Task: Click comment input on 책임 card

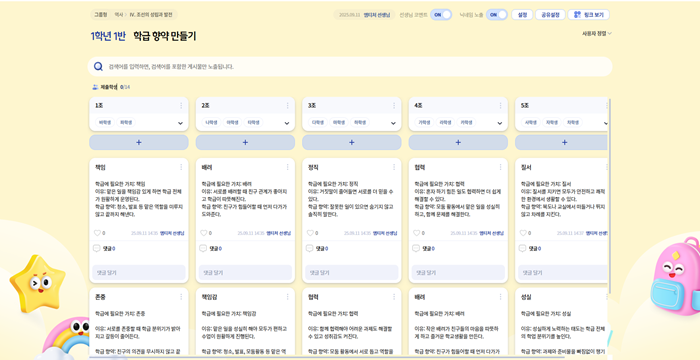Action: pos(139,272)
